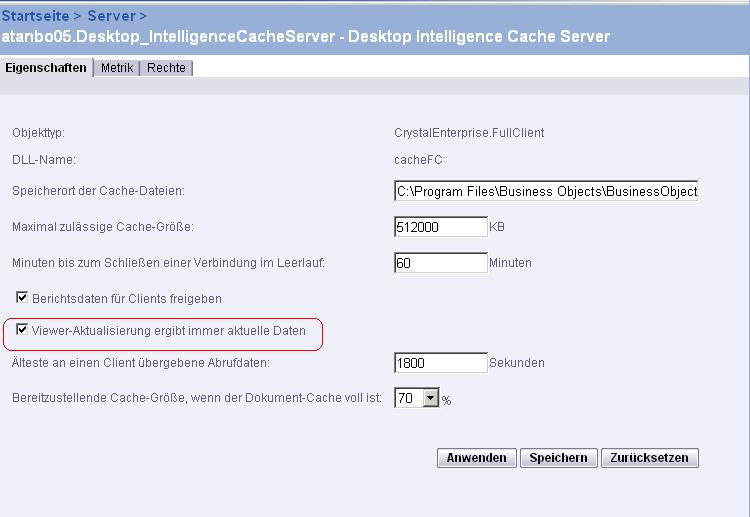Viewport: 750px width, 517px height.
Task: Click the Maximal zulässige Cache-Größe label
Action: tap(103, 227)
